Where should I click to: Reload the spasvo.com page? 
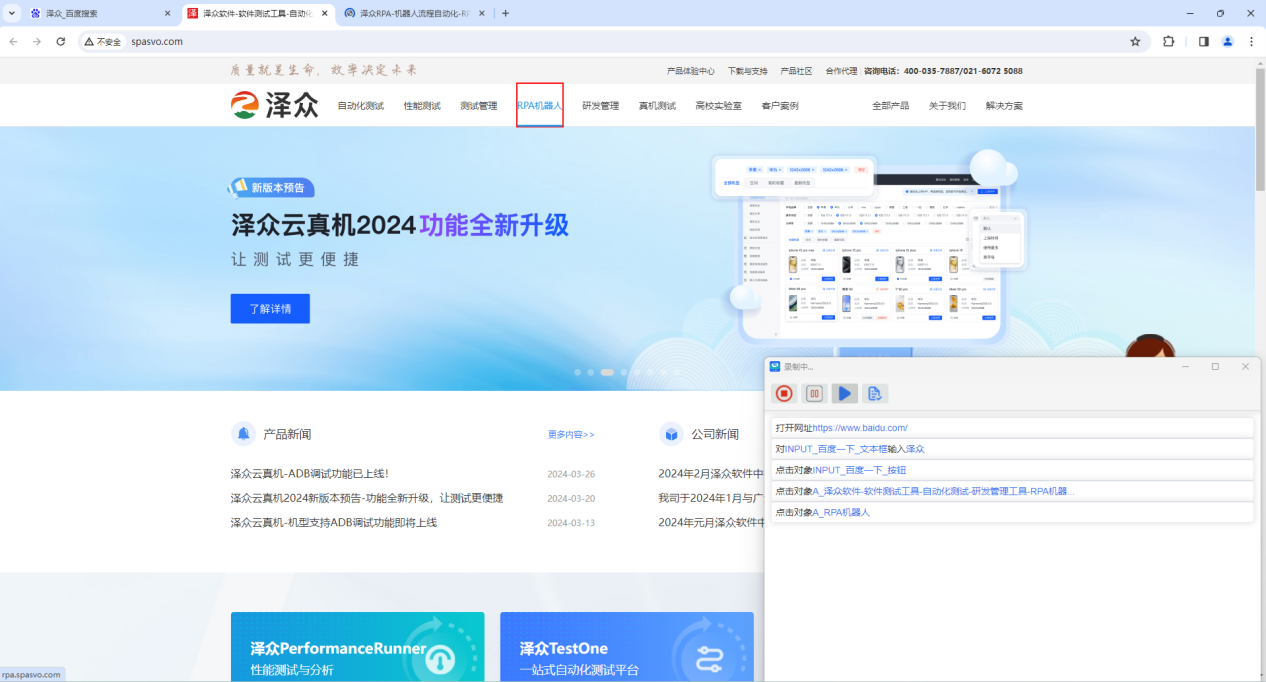click(x=61, y=41)
